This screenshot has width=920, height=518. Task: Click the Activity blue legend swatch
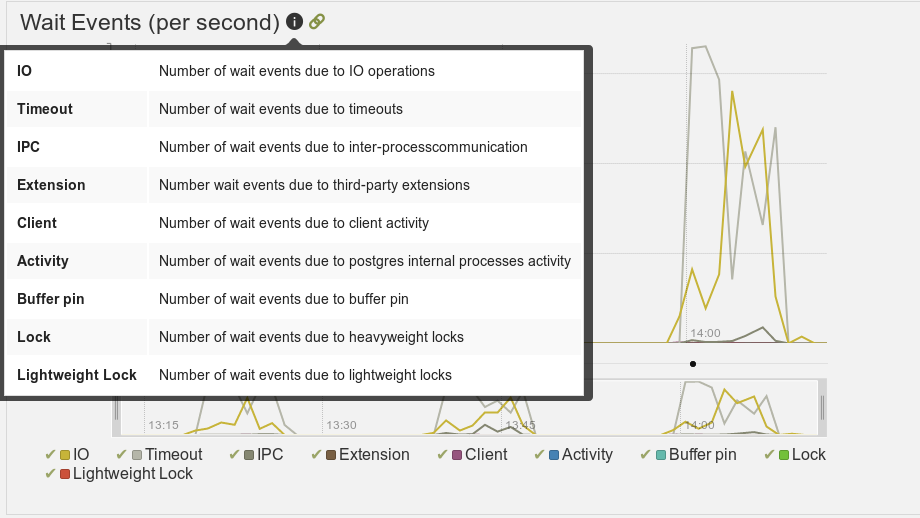[554, 455]
